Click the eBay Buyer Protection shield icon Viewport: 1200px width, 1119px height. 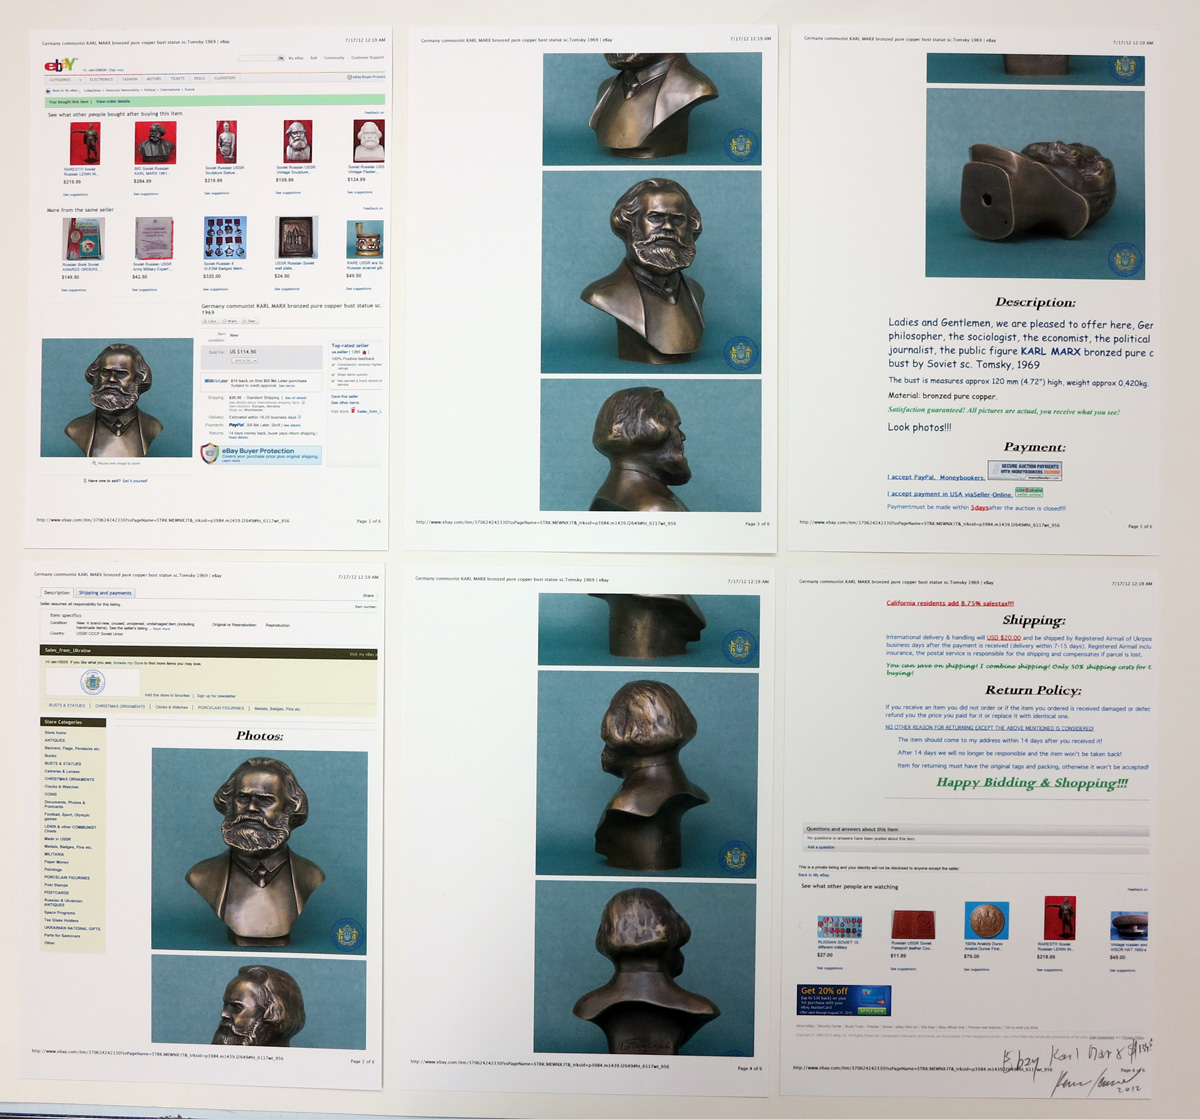[x=210, y=454]
